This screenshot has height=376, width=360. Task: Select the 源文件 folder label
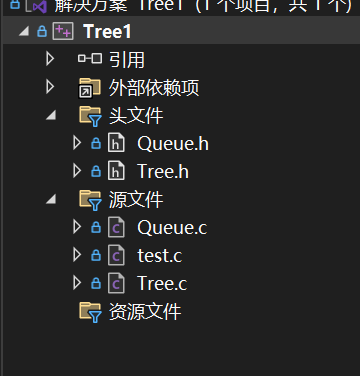point(136,200)
